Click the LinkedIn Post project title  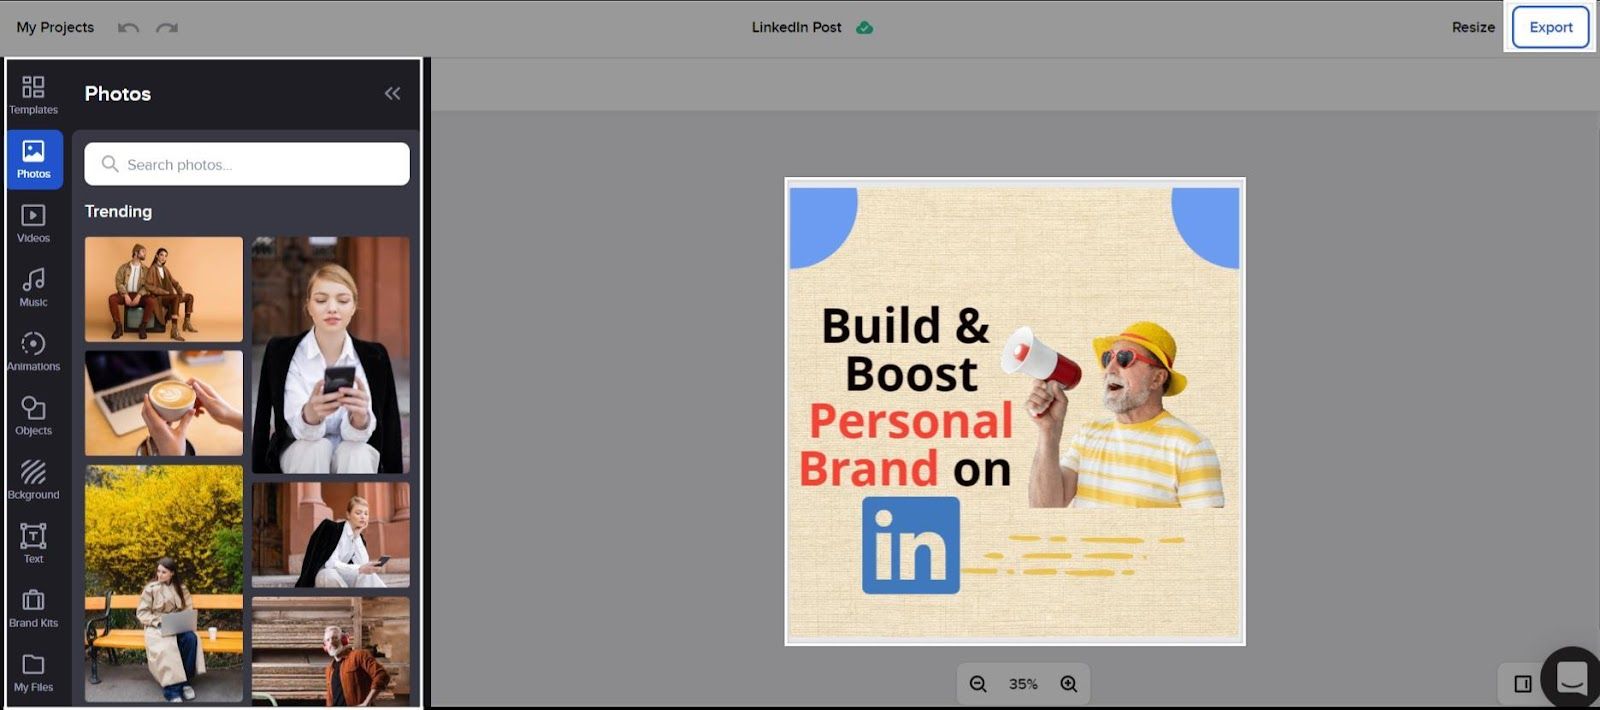pos(797,27)
